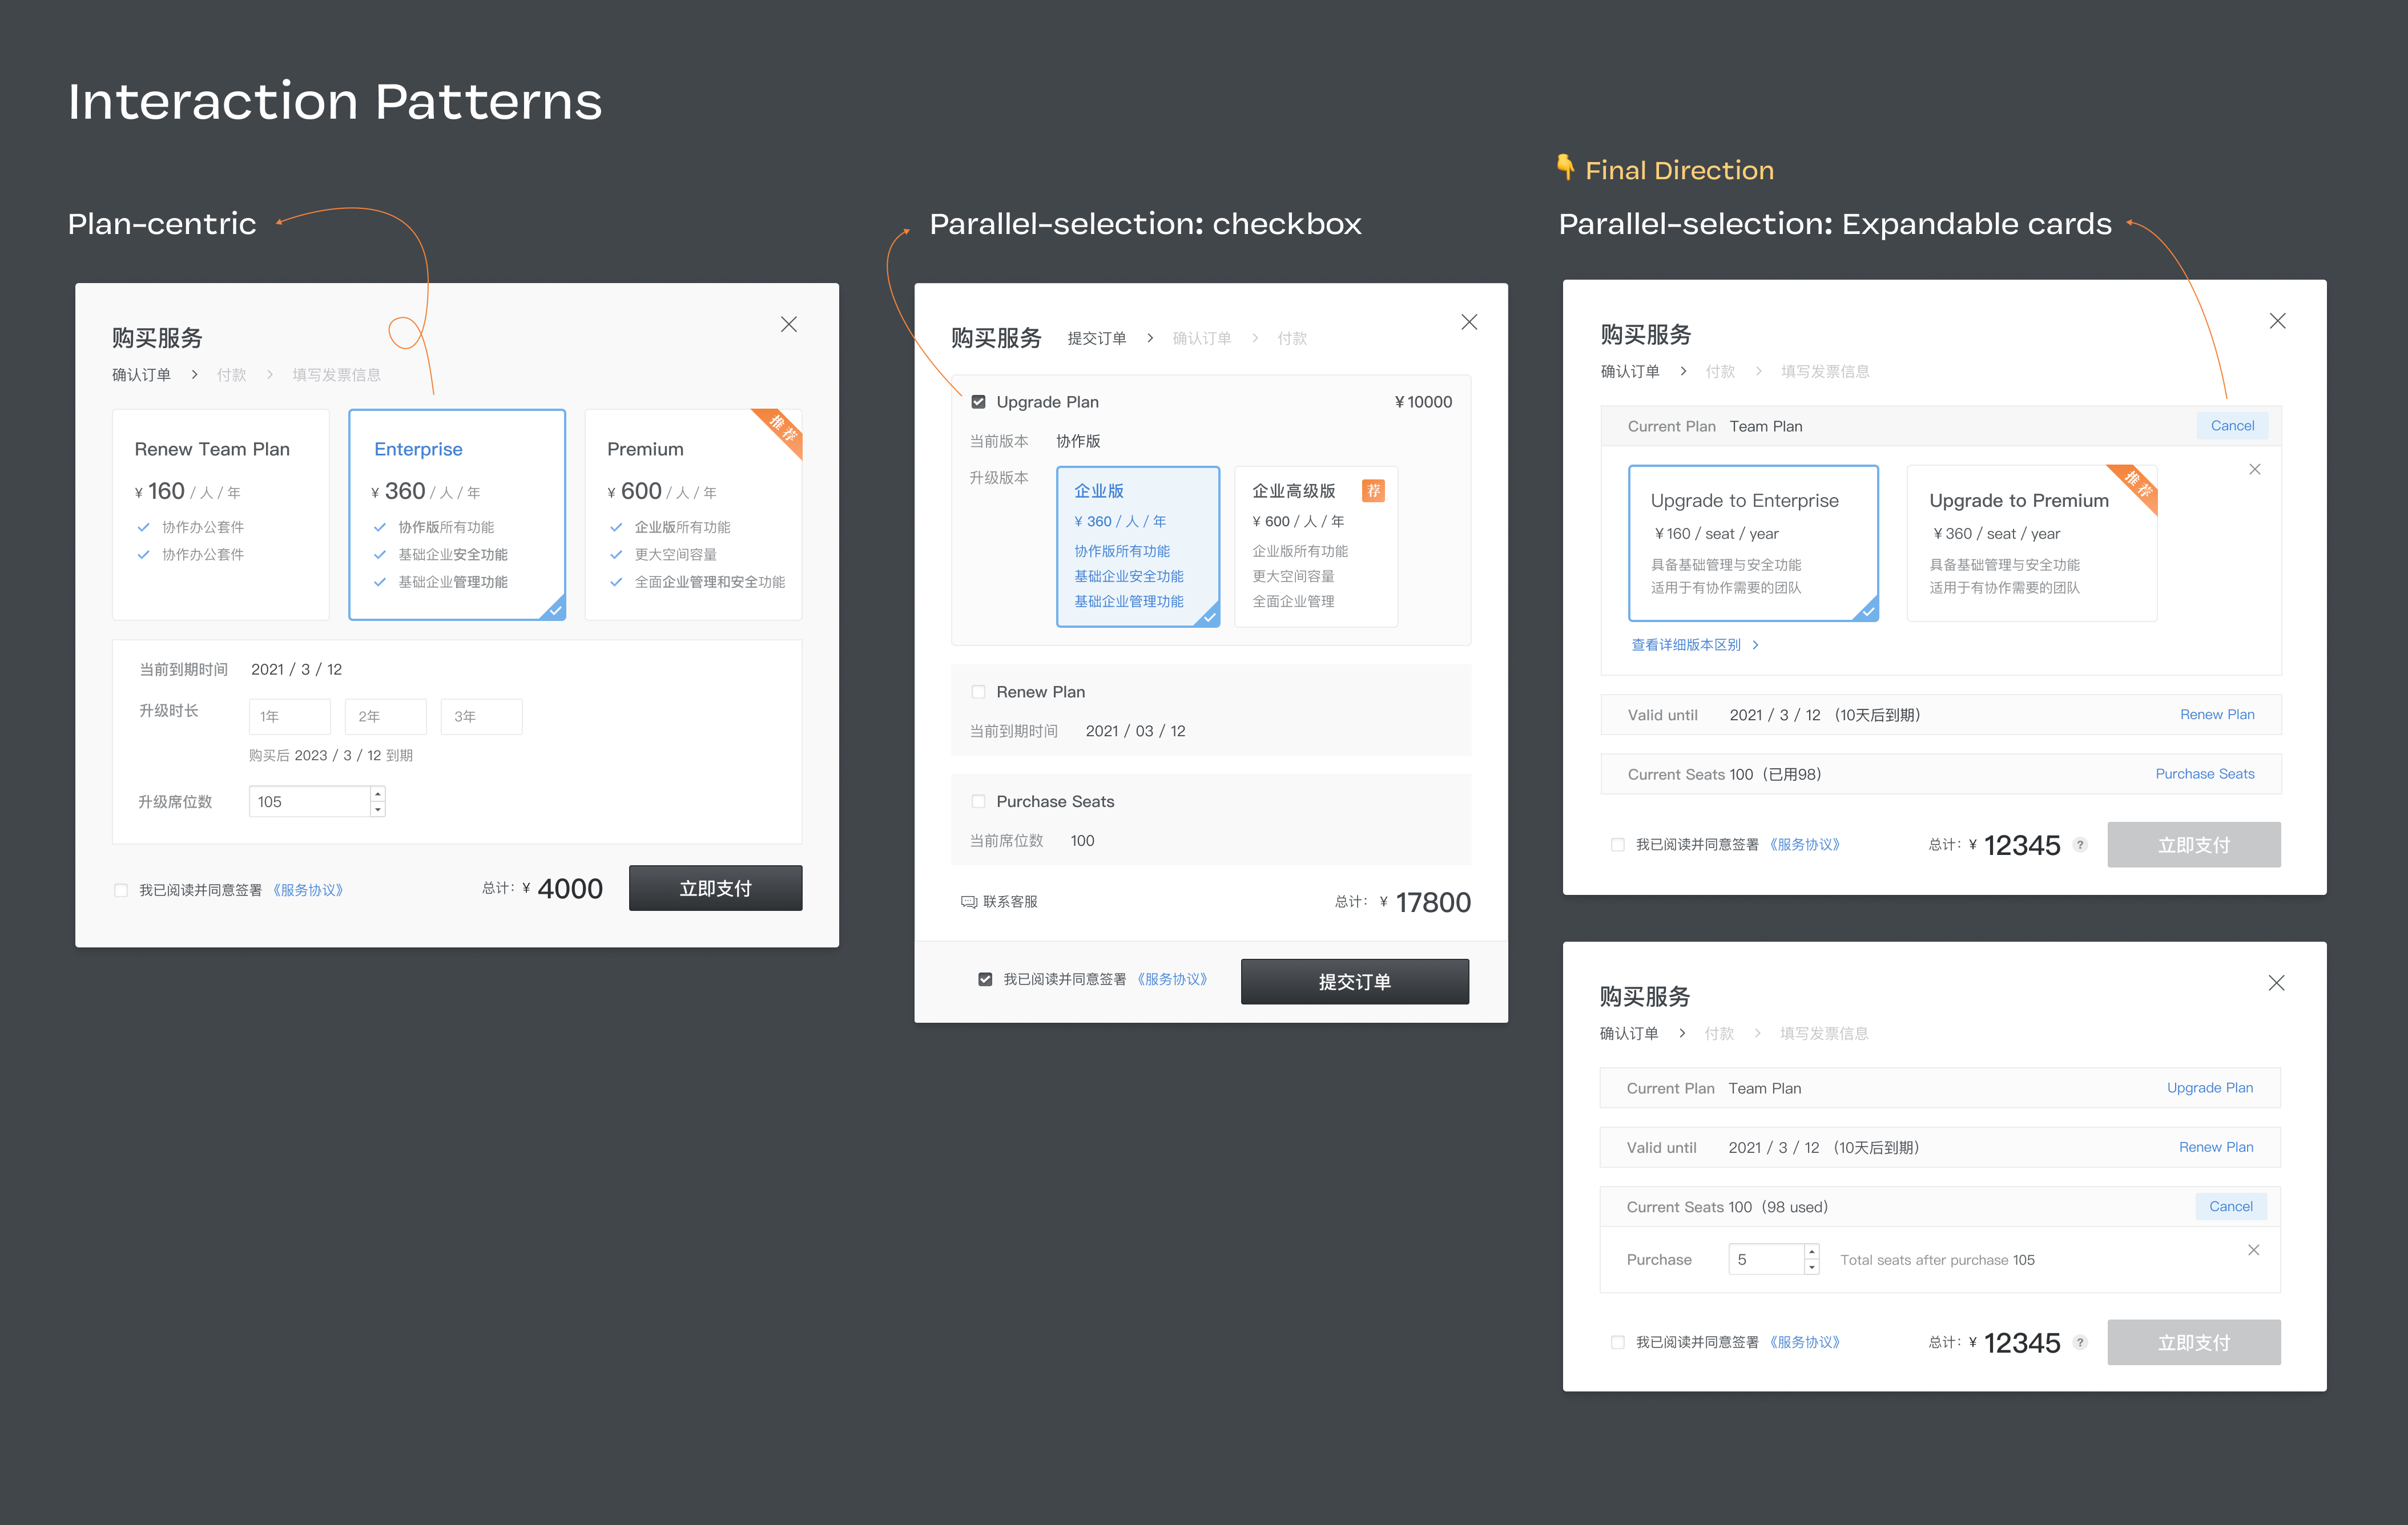Click the help icon beside total 12345 in bottom dialog

[x=2080, y=1342]
